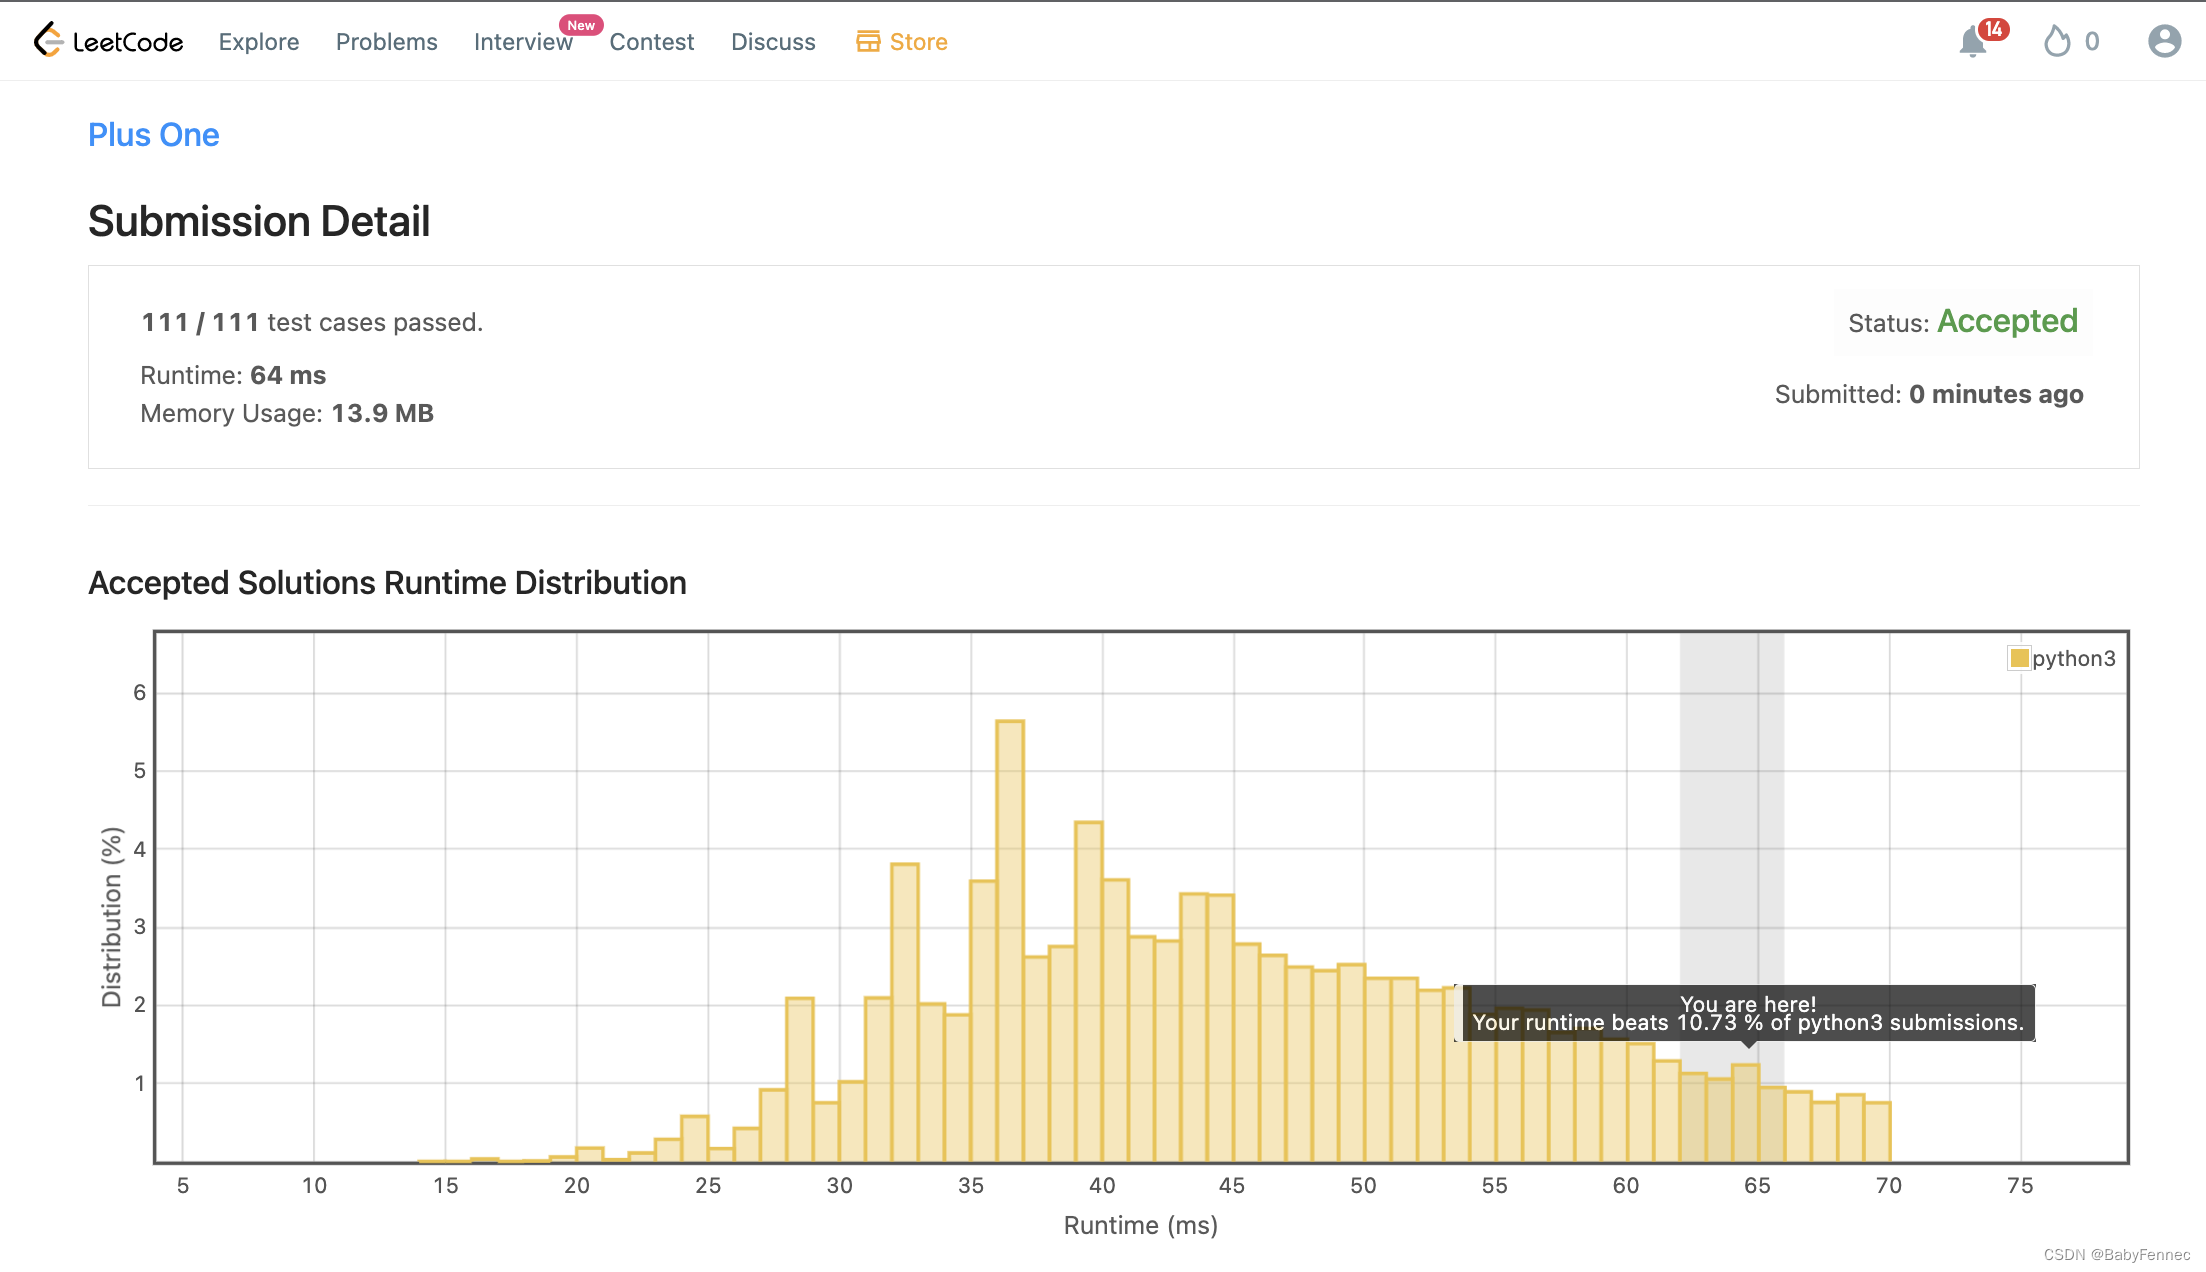Screen dimensions: 2206x1272
Task: Select the Contest nav item
Action: coord(651,42)
